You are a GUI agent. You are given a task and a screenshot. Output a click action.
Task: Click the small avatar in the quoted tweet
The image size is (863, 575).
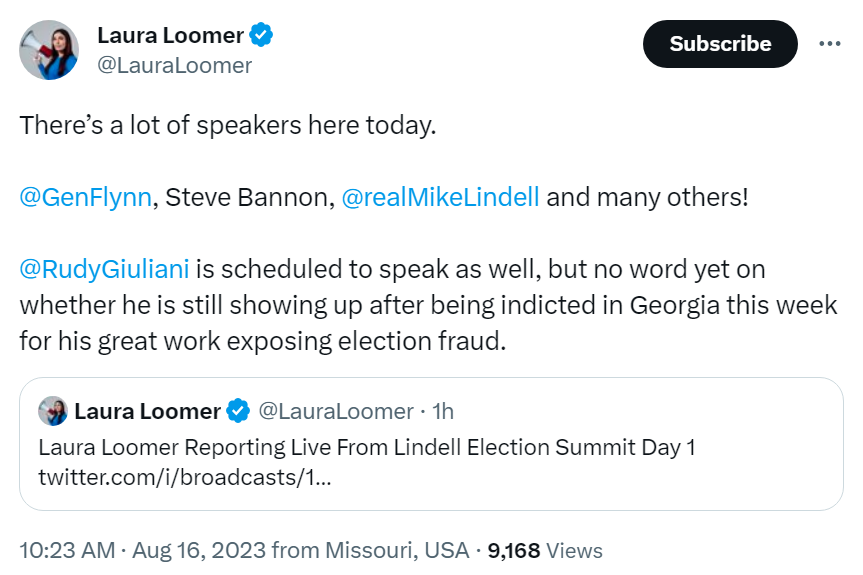point(53,411)
